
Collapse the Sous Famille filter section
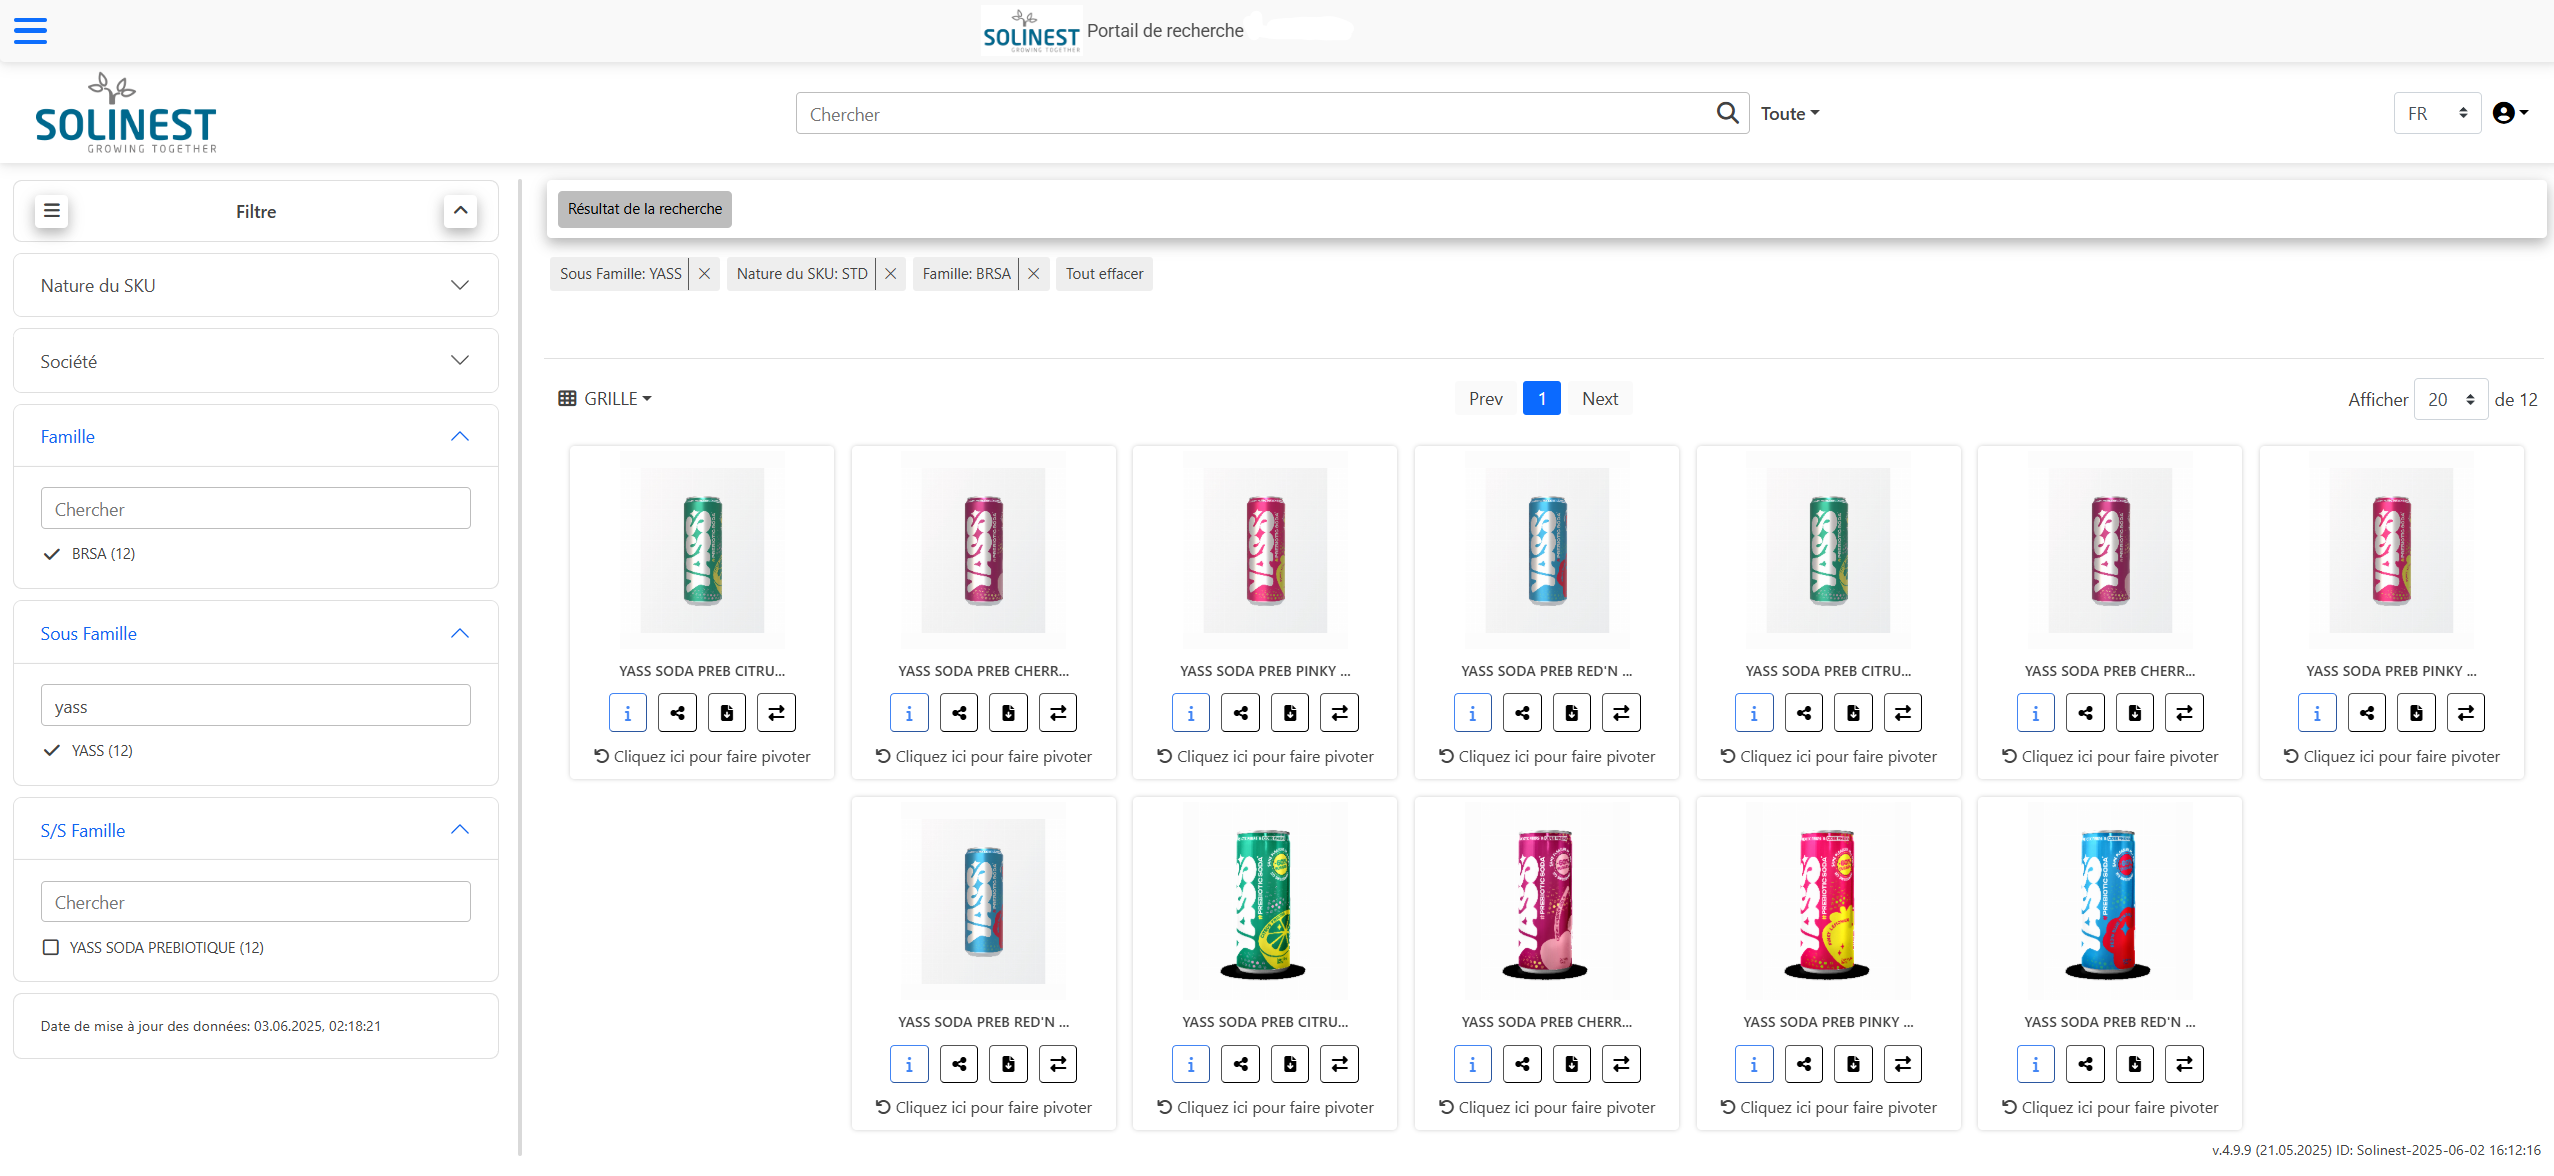pyautogui.click(x=256, y=633)
